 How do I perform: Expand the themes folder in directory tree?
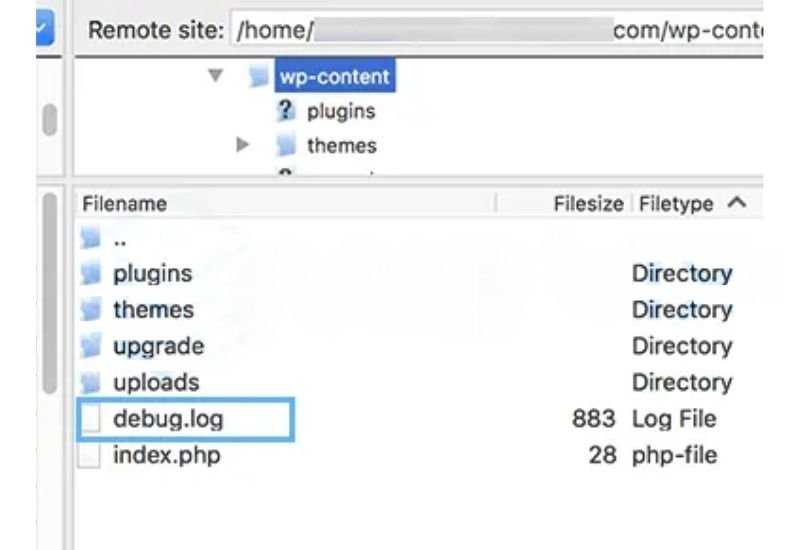[x=241, y=146]
